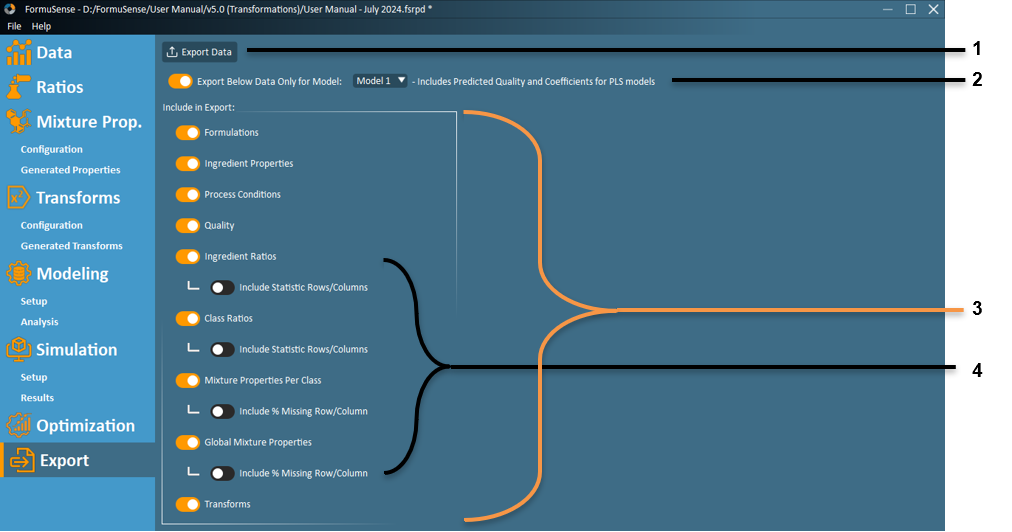Click the Export arrow icon in sidebar
Viewport: 1012px width, 532px height.
click(22, 460)
